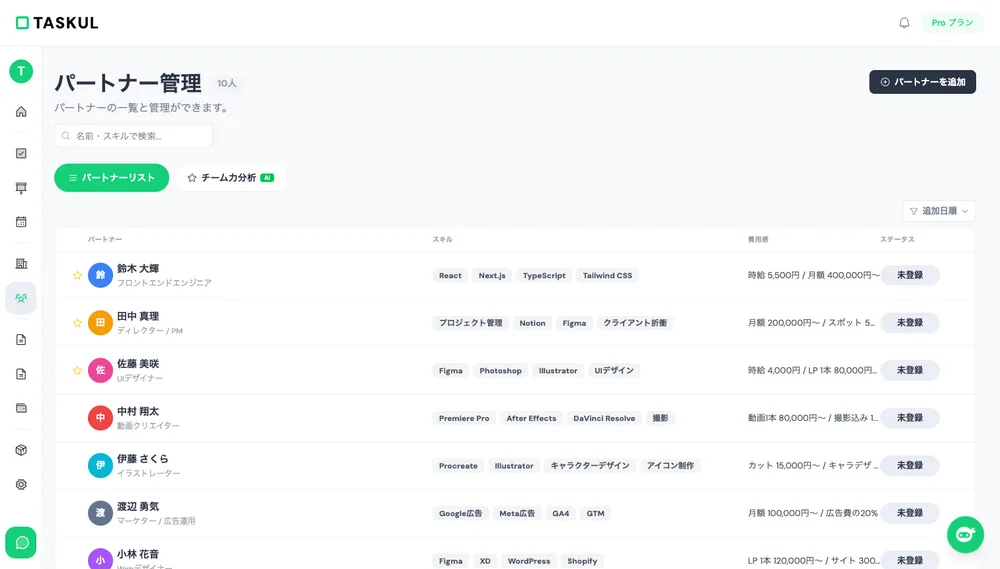Open the checkbox task icon in sidebar
The image size is (1000, 569).
[x=21, y=153]
